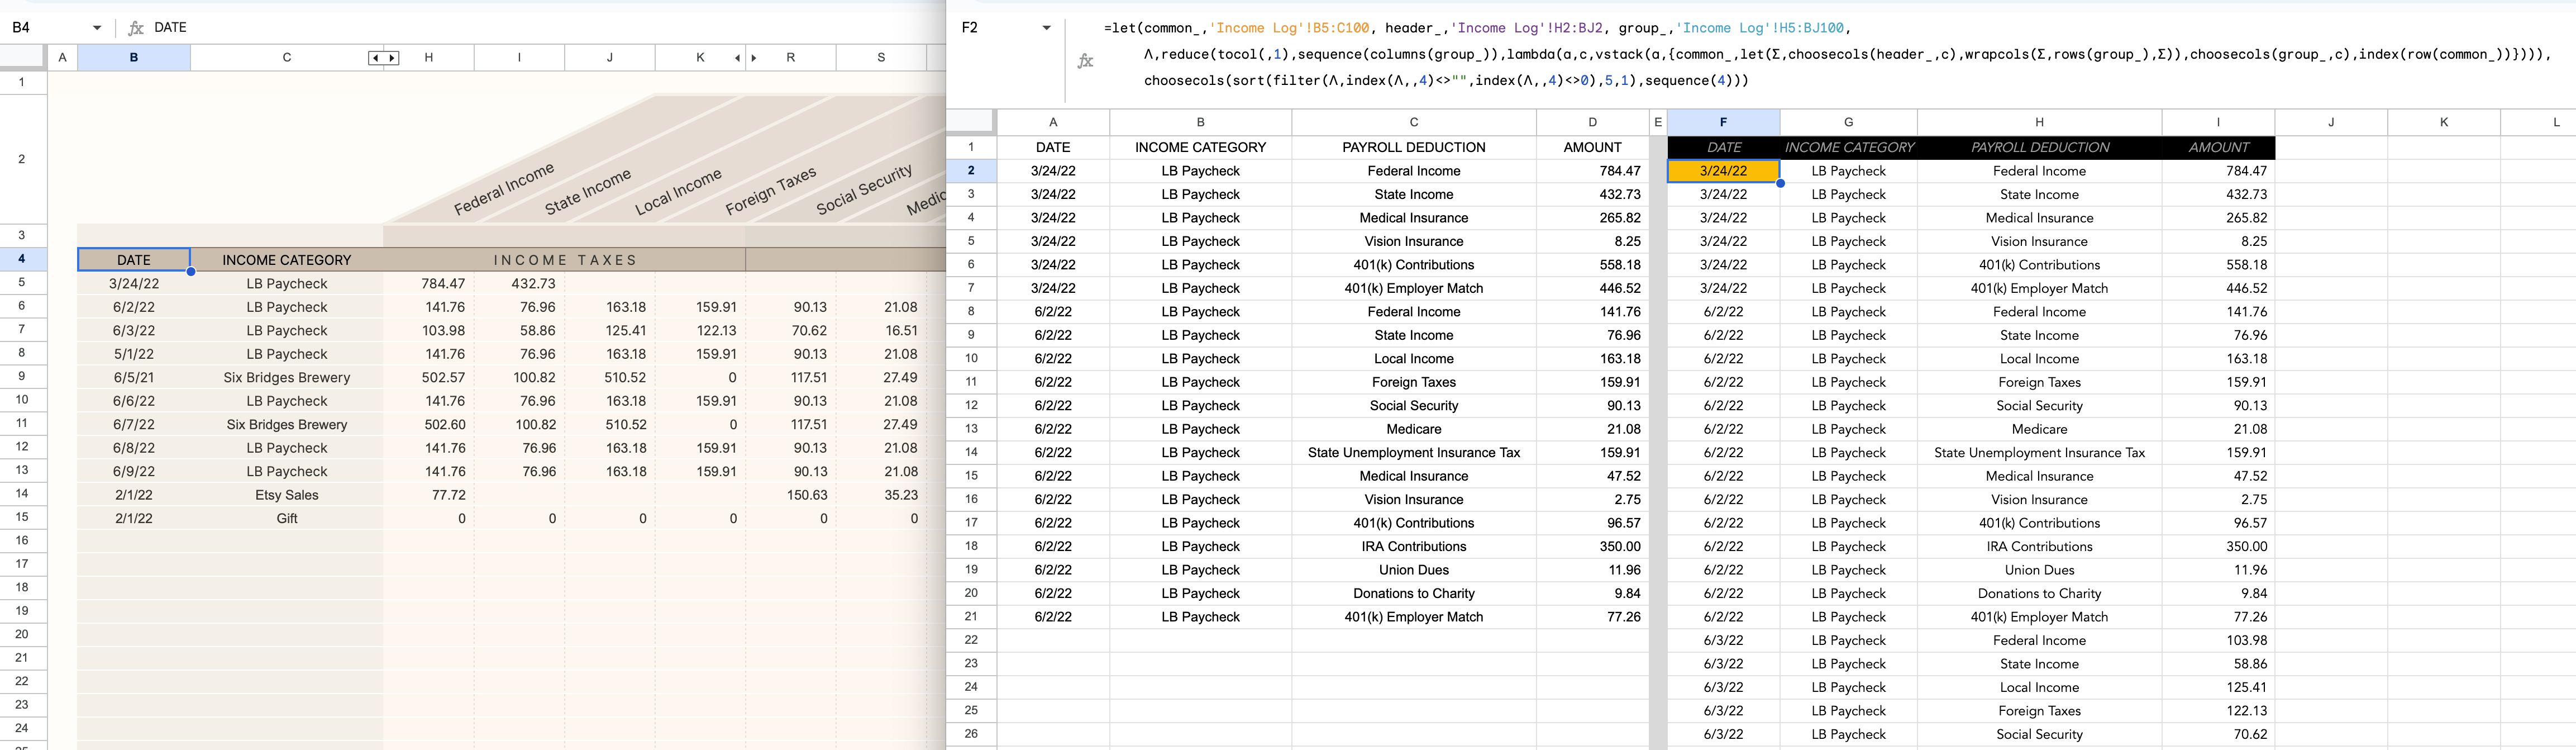Image resolution: width=2576 pixels, height=750 pixels.
Task: Open B4 name box dropdown arrow
Action: (97, 28)
